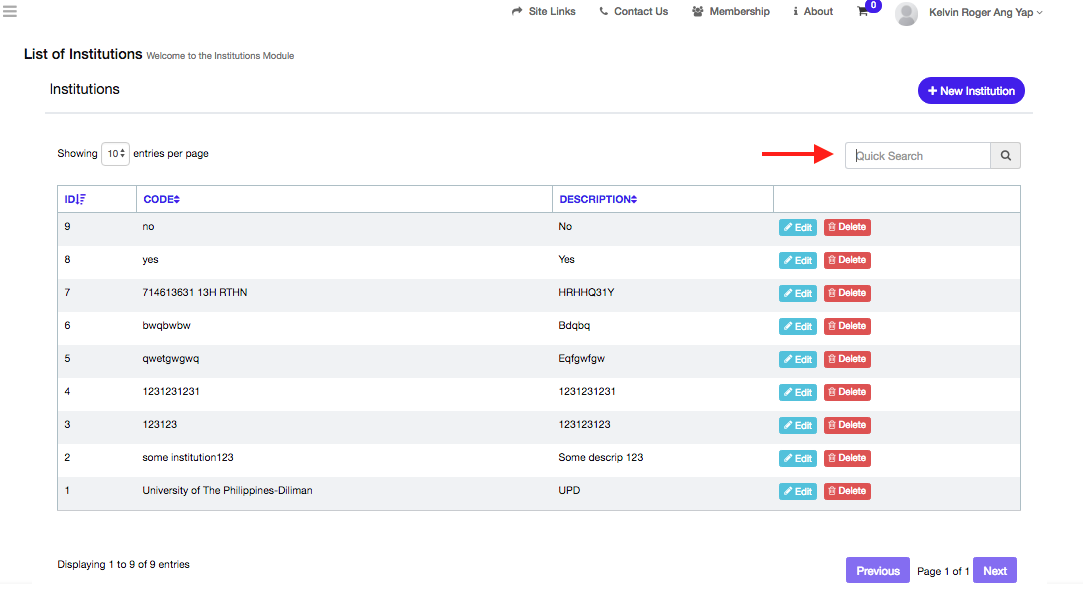The image size is (1083, 604).
Task: Open the Site Links menu
Action: pyautogui.click(x=543, y=12)
